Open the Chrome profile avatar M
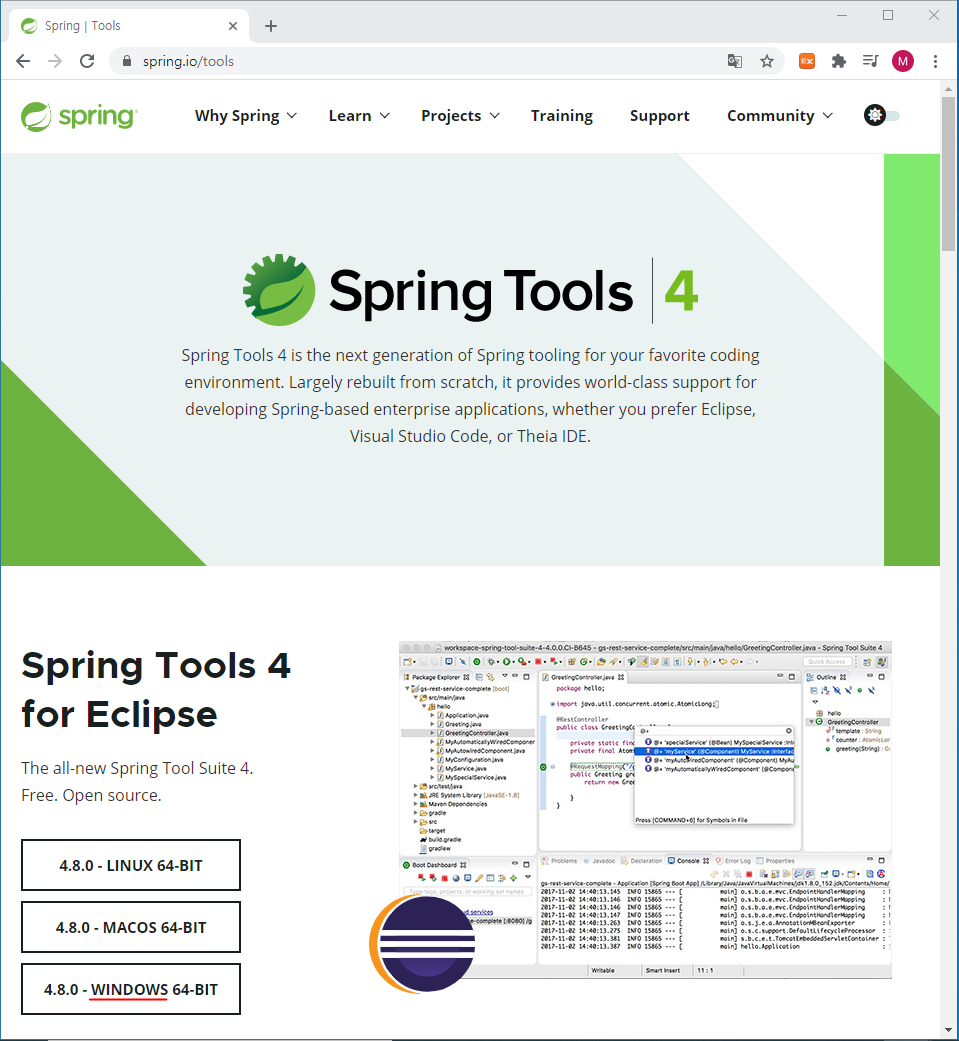This screenshot has height=1041, width=959. 903,61
